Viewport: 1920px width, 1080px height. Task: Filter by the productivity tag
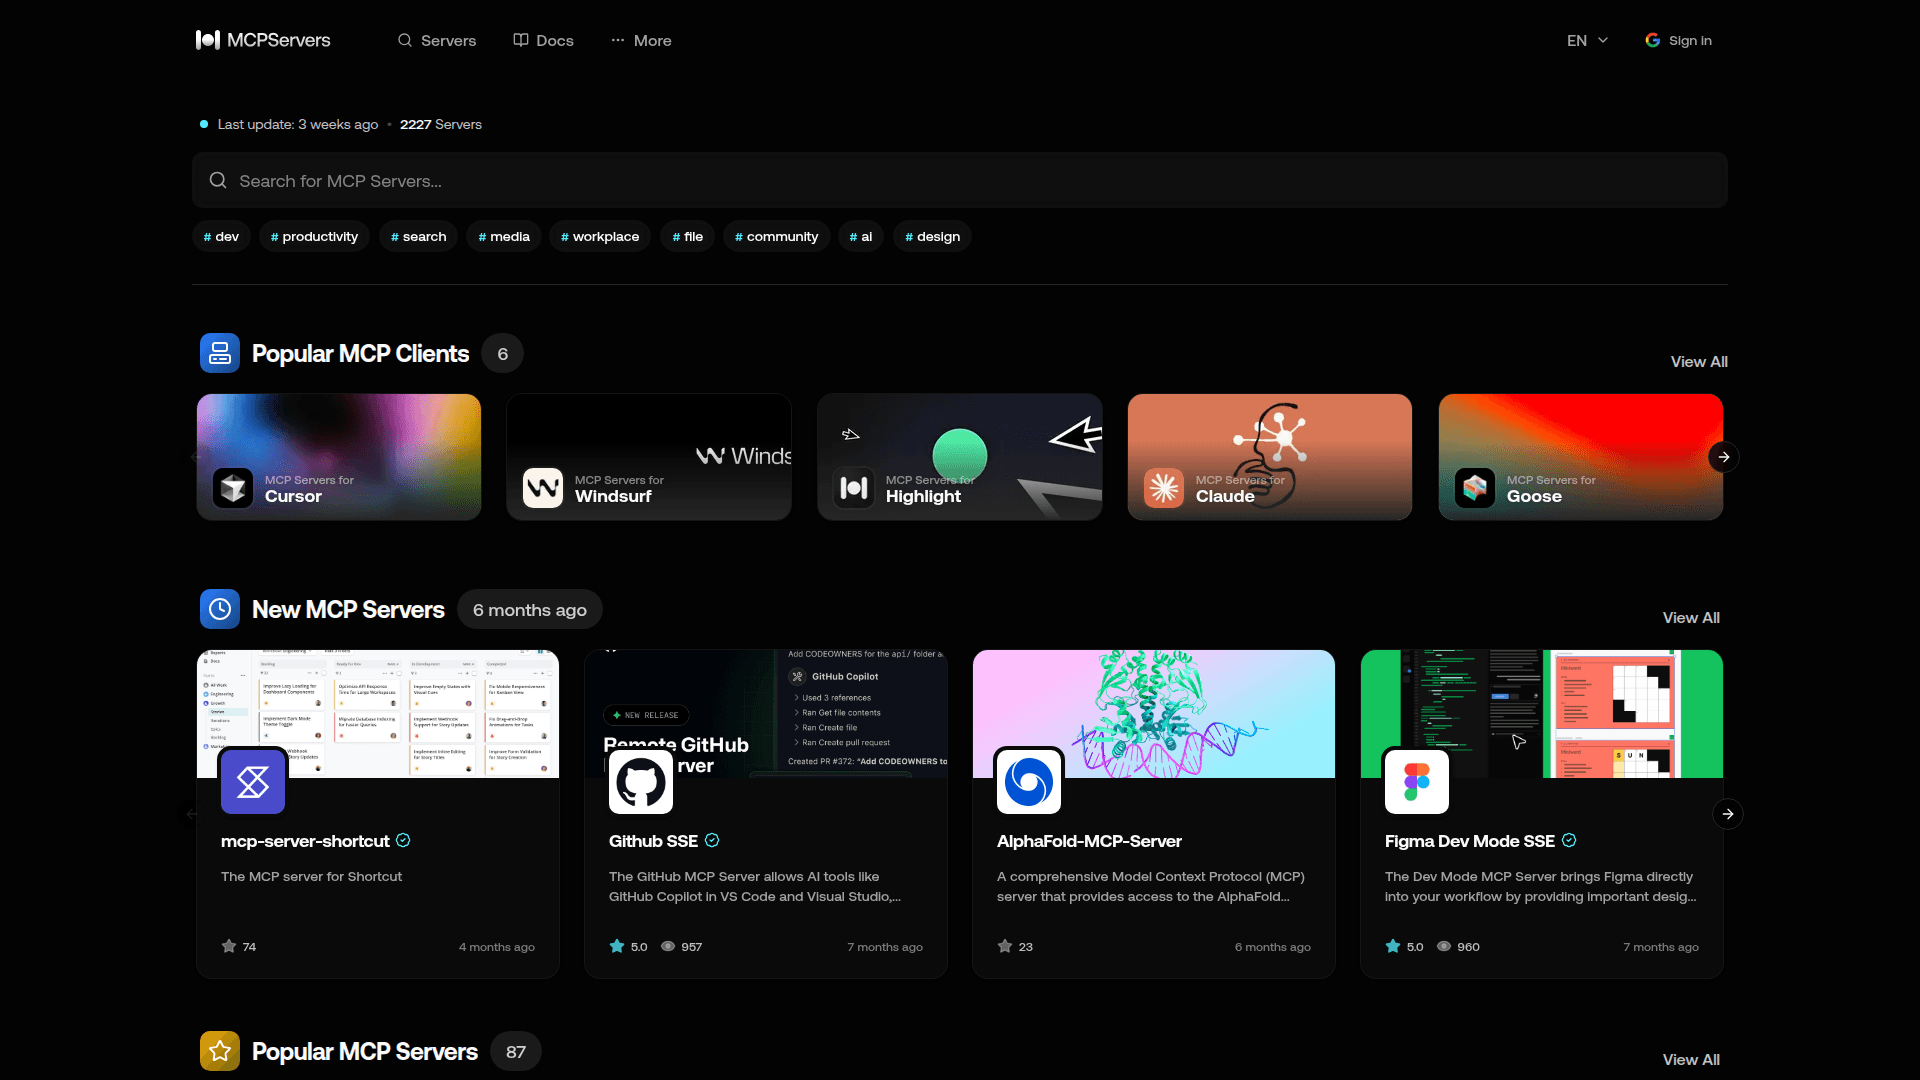point(314,237)
